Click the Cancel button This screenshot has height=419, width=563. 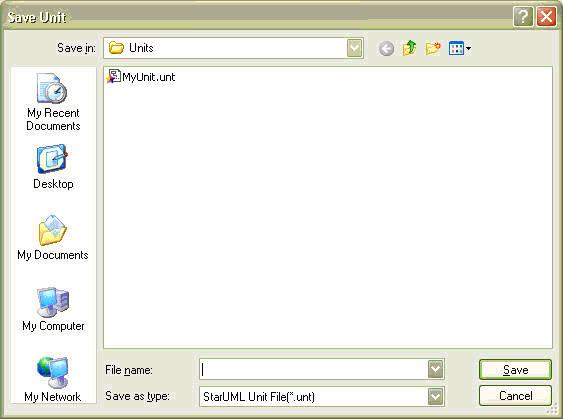pos(515,396)
